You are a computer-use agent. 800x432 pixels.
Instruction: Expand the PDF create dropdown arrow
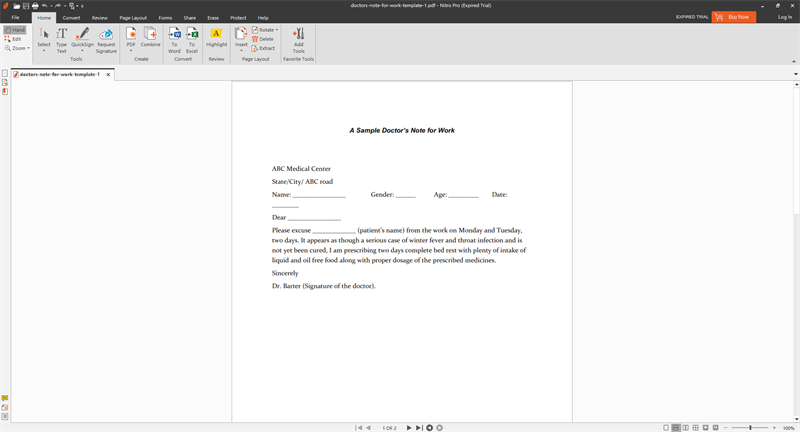pyautogui.click(x=131, y=50)
